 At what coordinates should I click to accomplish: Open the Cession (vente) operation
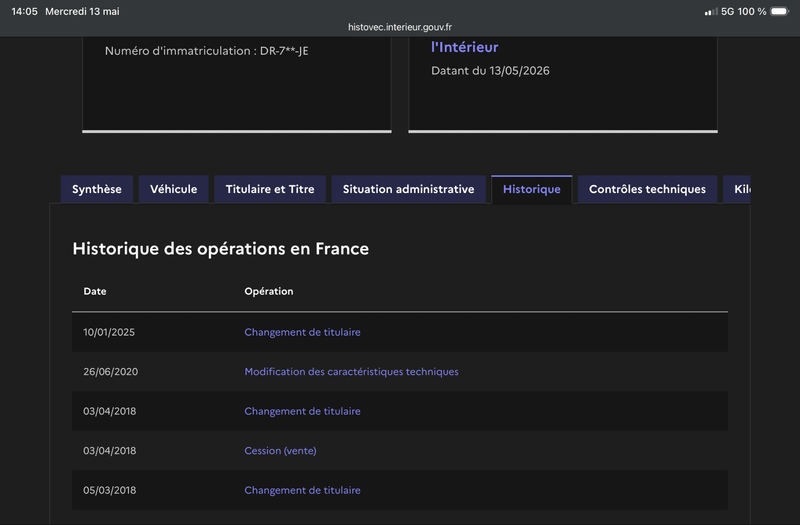(x=280, y=451)
